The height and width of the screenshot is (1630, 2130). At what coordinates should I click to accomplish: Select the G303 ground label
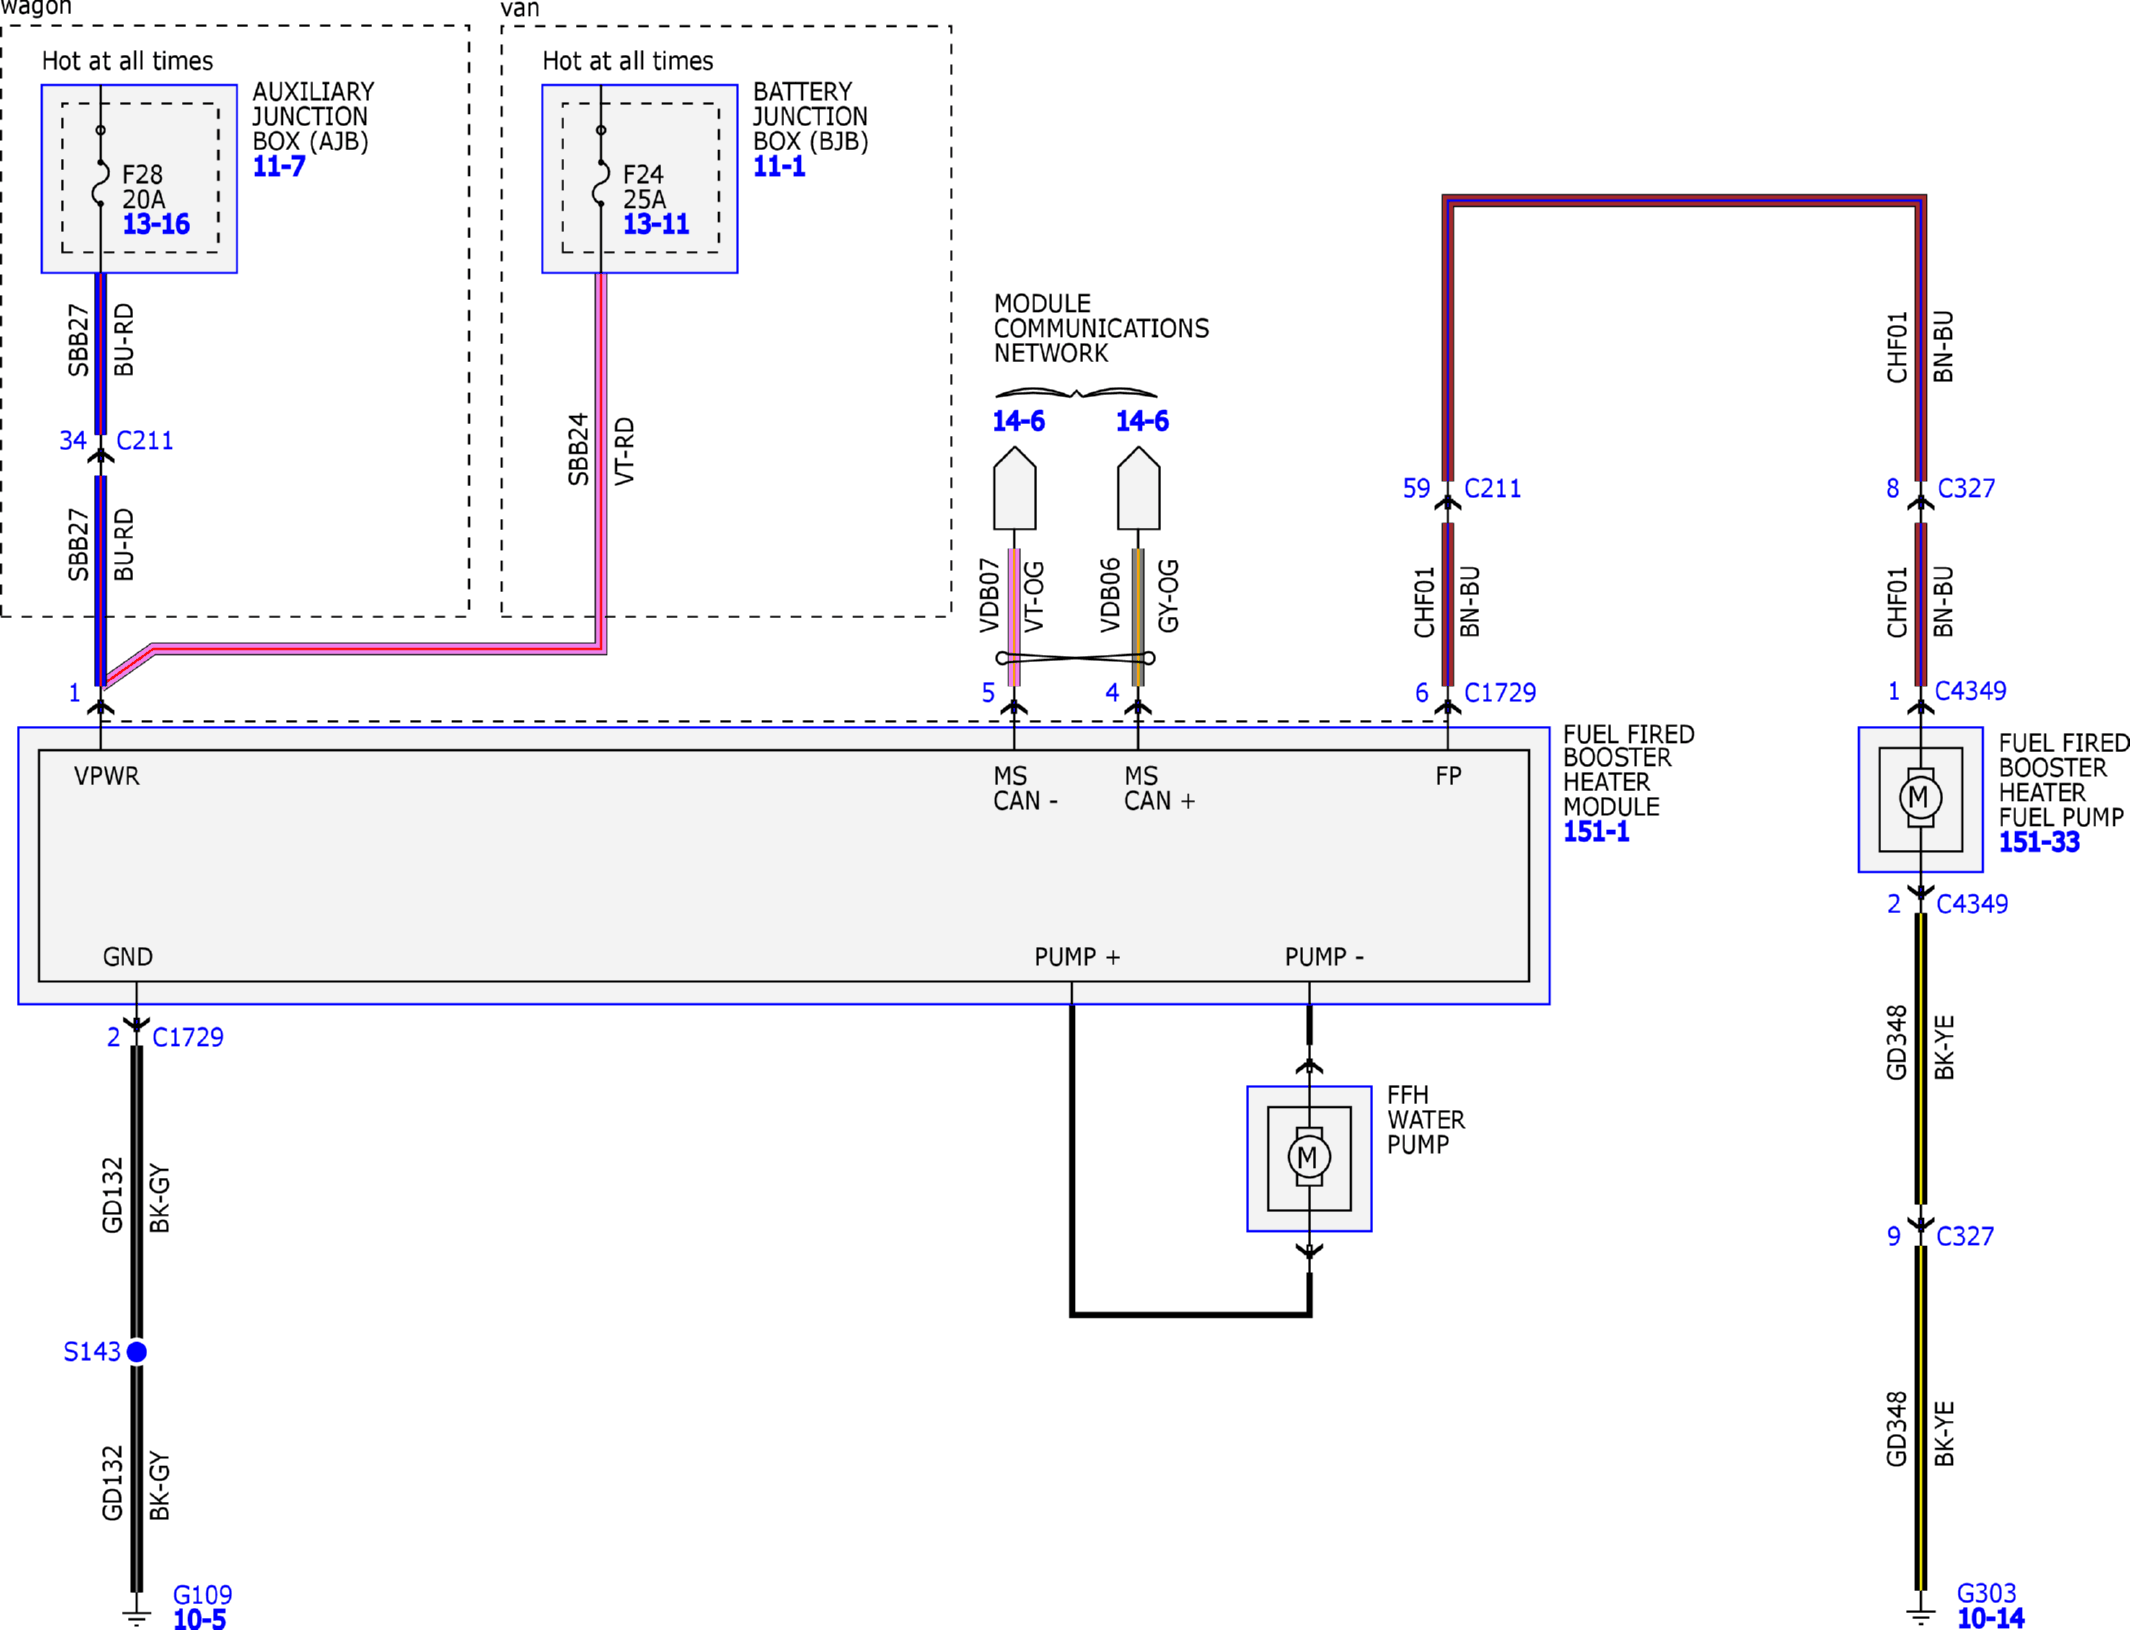pyautogui.click(x=1986, y=1593)
